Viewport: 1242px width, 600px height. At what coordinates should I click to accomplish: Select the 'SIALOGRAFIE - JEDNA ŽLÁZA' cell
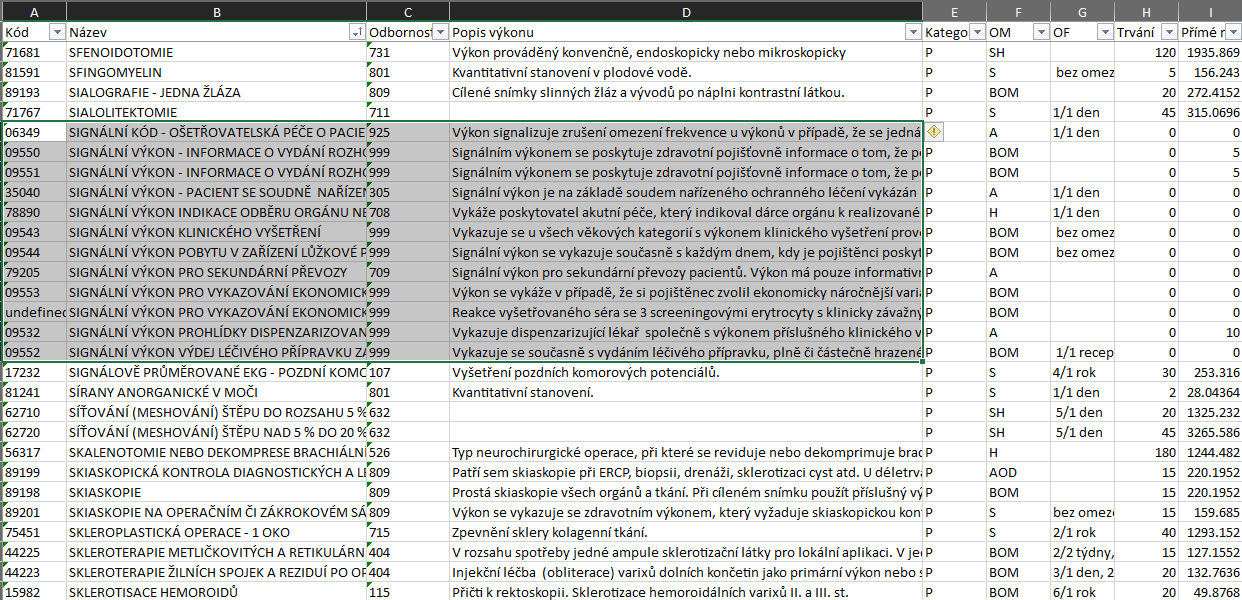click(x=217, y=92)
